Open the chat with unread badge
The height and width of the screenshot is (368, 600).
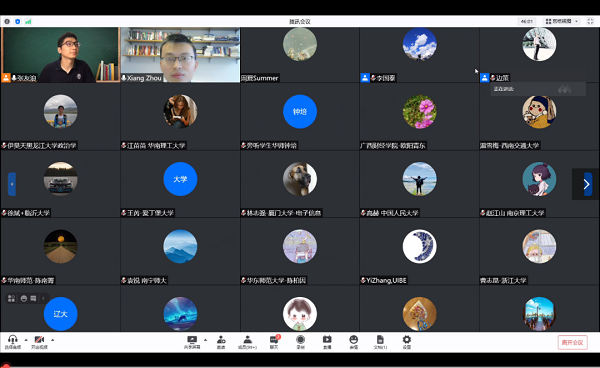point(274,342)
